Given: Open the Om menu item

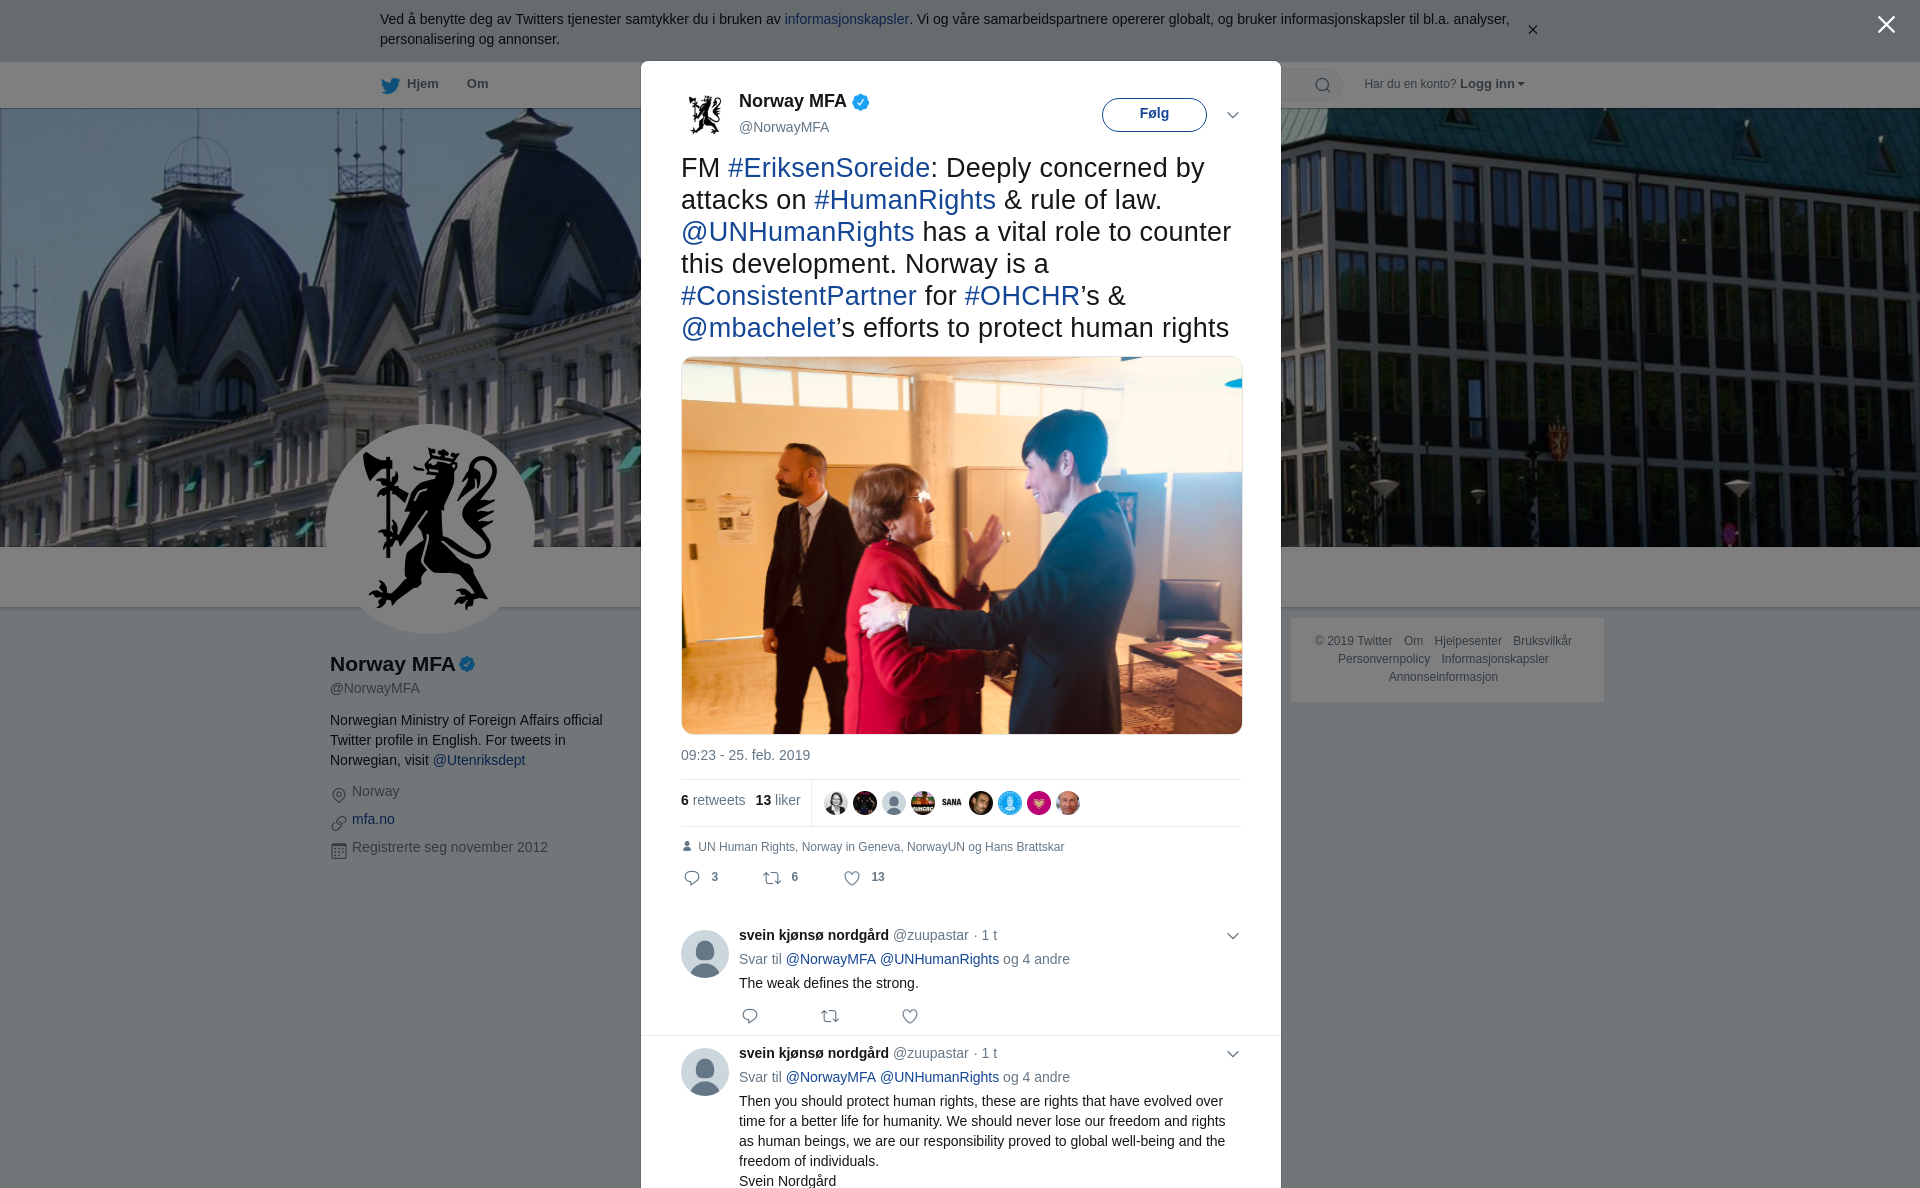Looking at the screenshot, I should (x=477, y=84).
